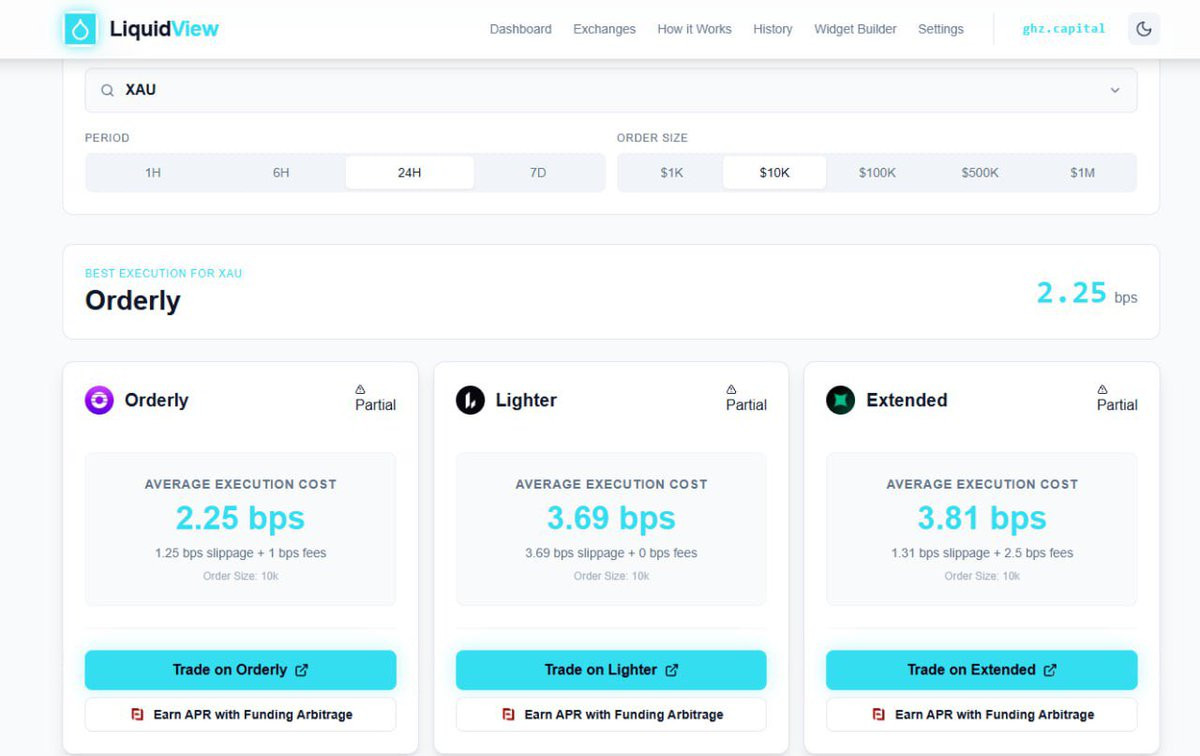Select the 1H period option
This screenshot has height=756, width=1200.
pos(153,173)
